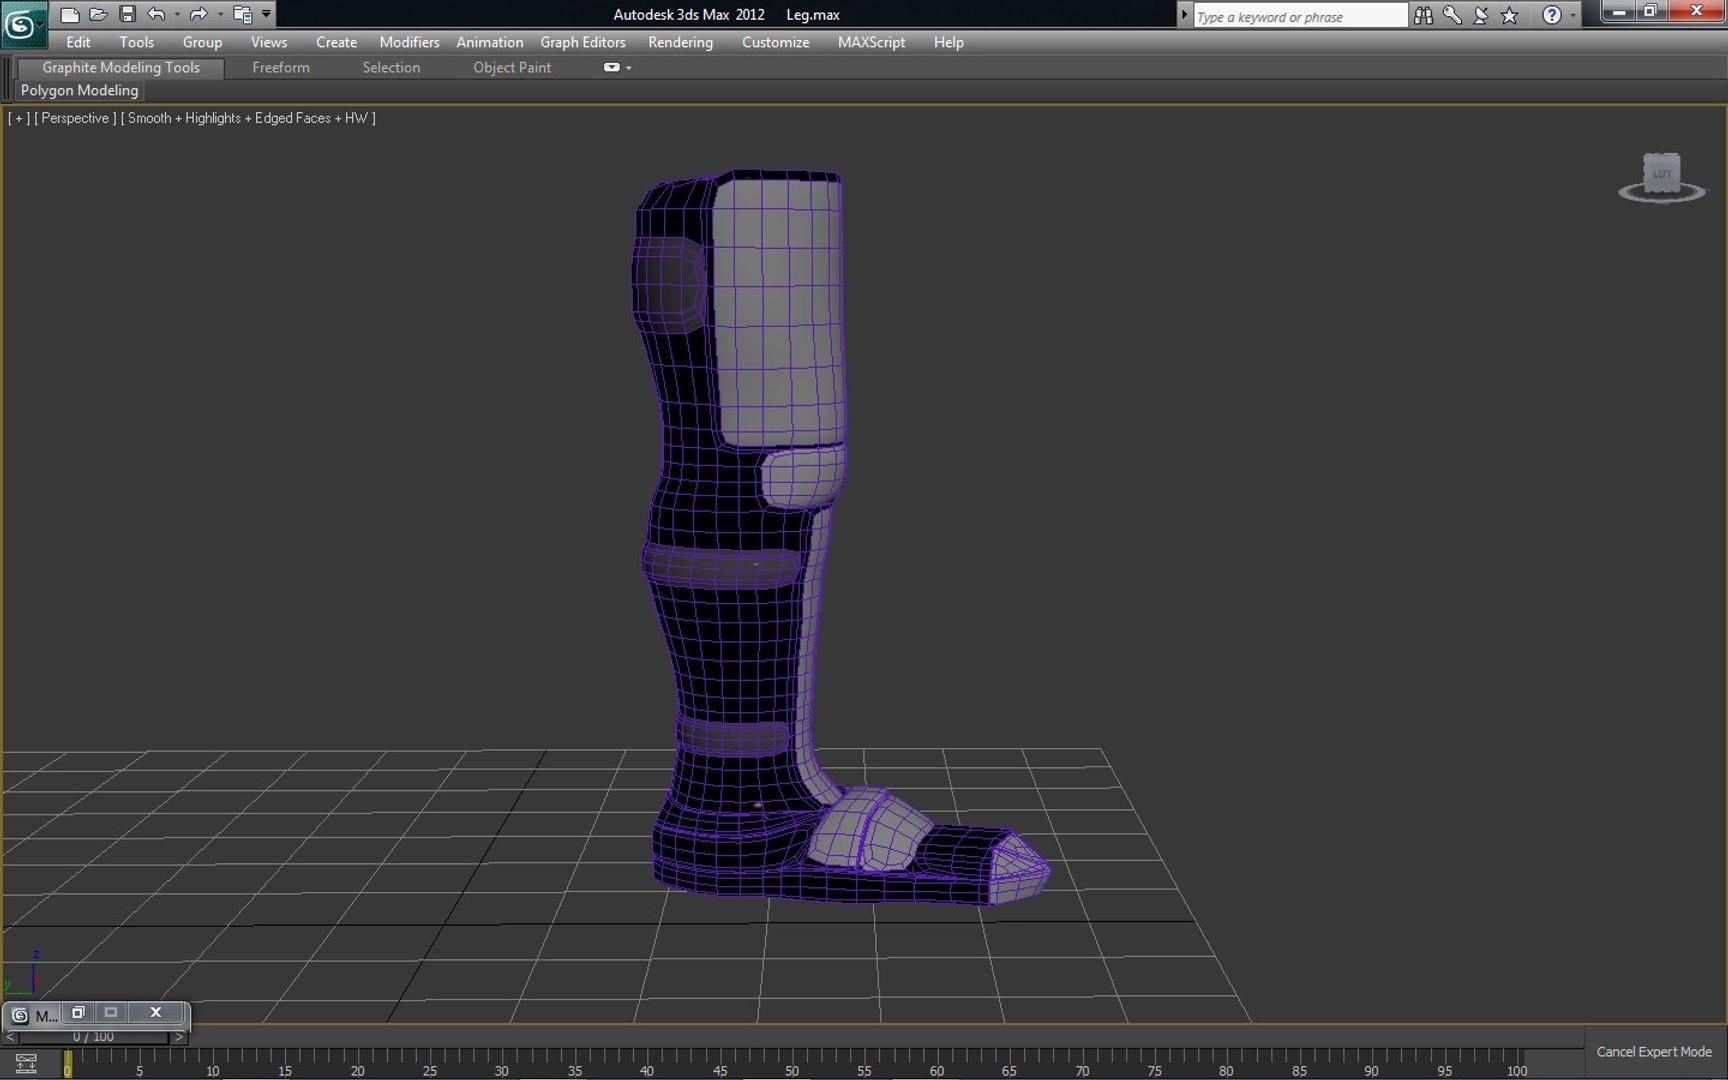Open the Graph Editors menu
1728x1080 pixels.
[x=583, y=42]
